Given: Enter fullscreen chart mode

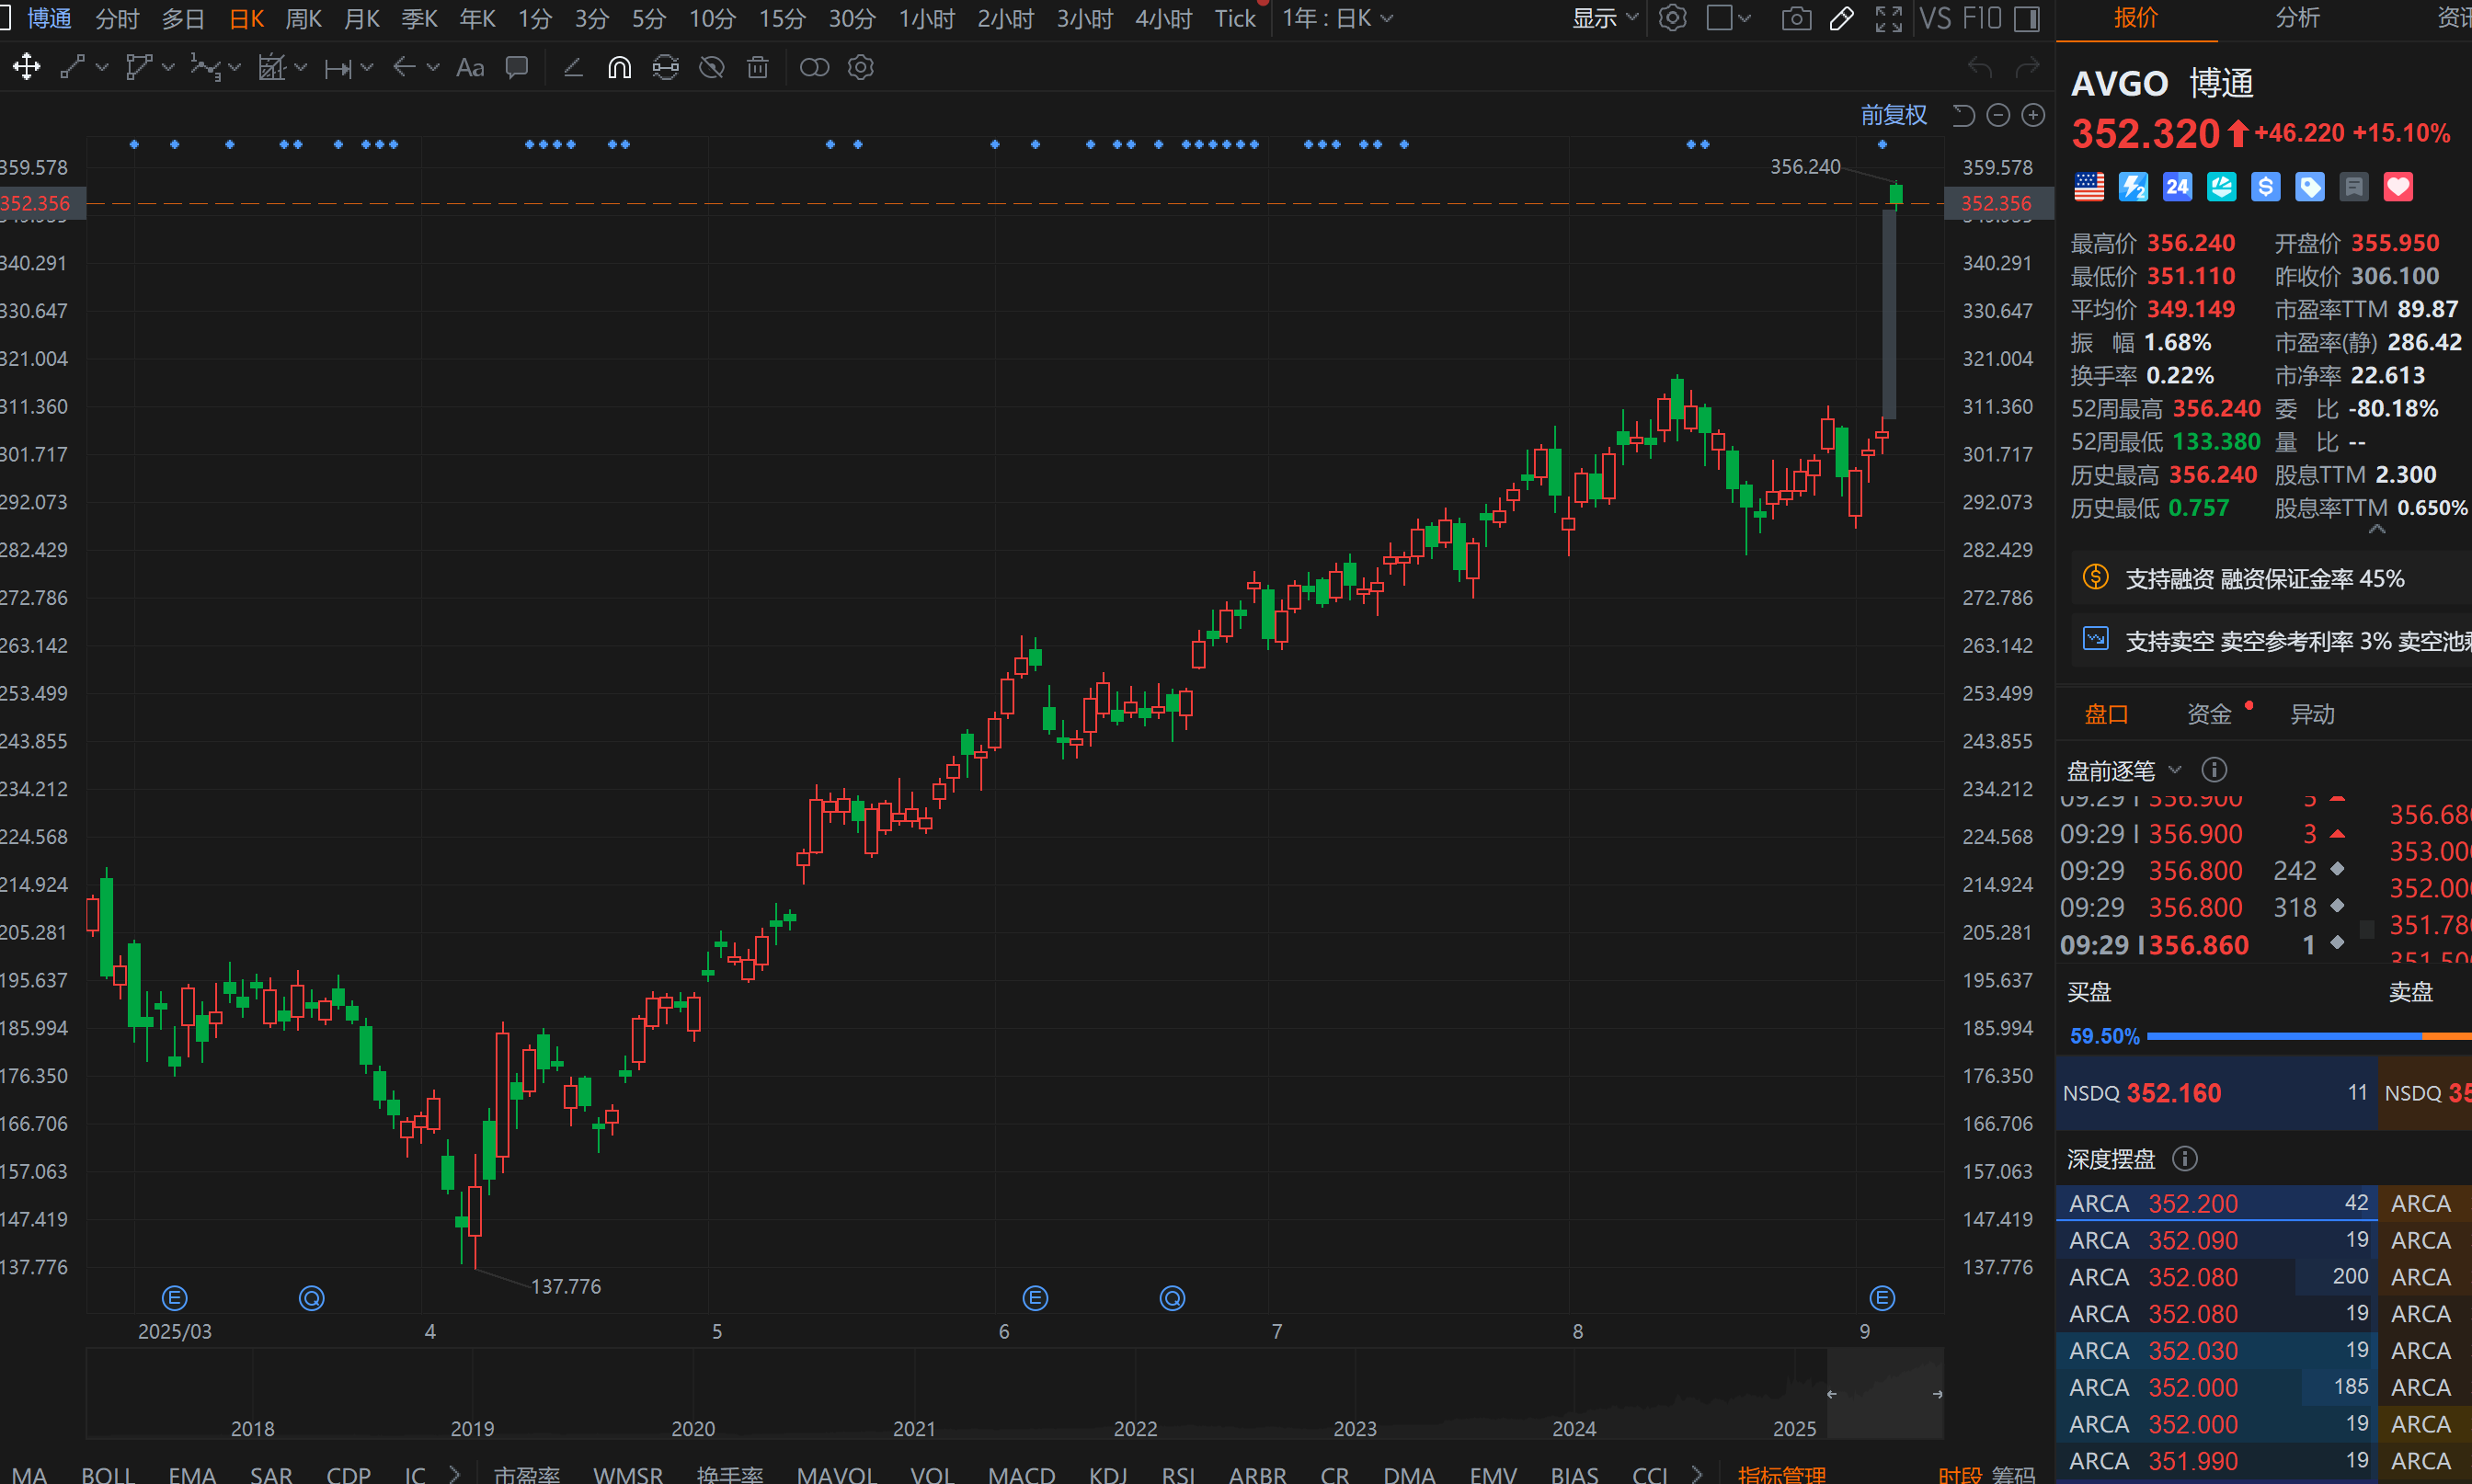Looking at the screenshot, I should pos(1888,18).
